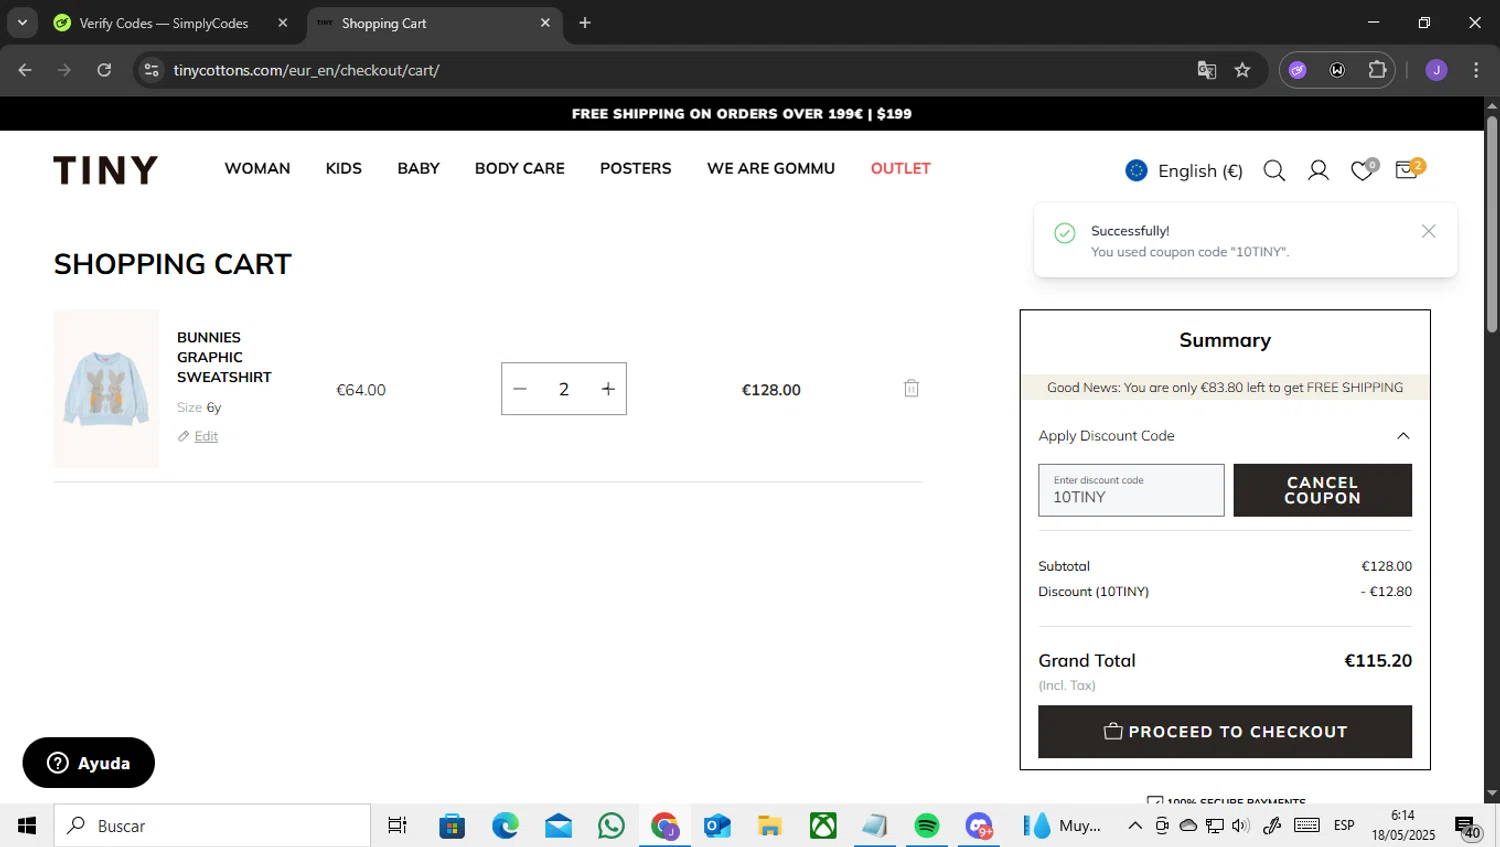Launch Microsoft Edge from taskbar
Viewport: 1500px width, 847px height.
click(x=505, y=826)
